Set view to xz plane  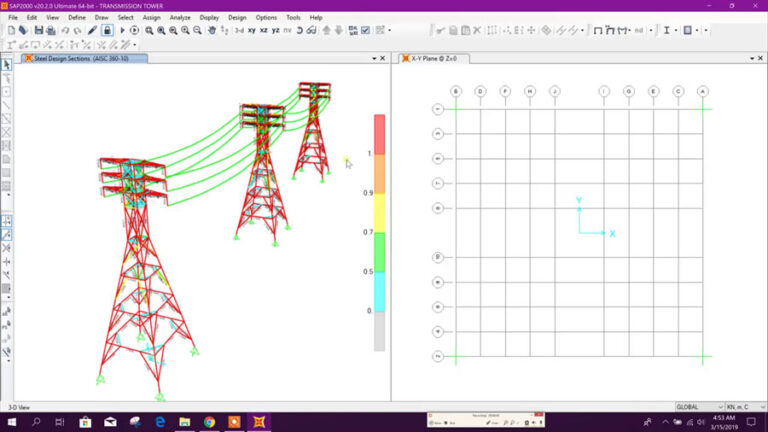tap(264, 30)
